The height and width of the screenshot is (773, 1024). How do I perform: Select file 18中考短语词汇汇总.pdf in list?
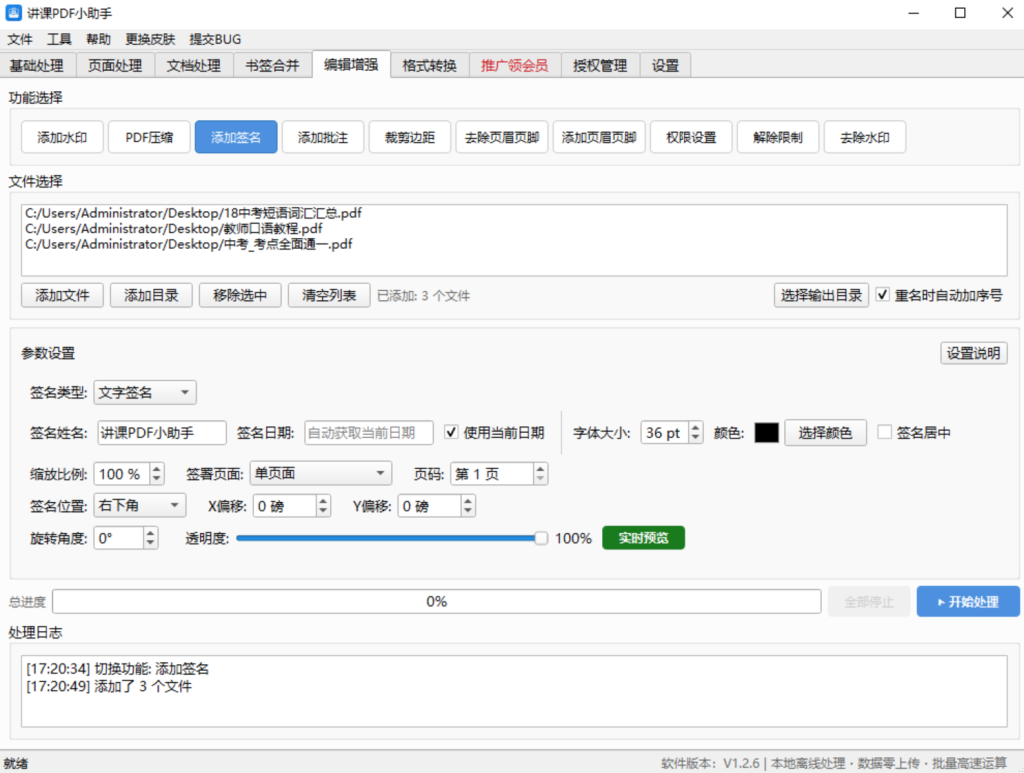[x=193, y=213]
